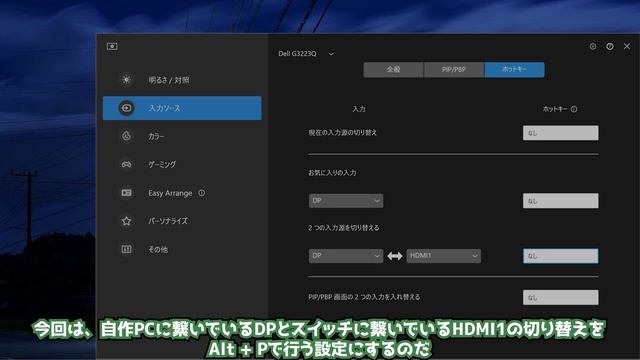Click the PIP/PBP 画面の2つの入力を入れ替える label

[x=364, y=297]
